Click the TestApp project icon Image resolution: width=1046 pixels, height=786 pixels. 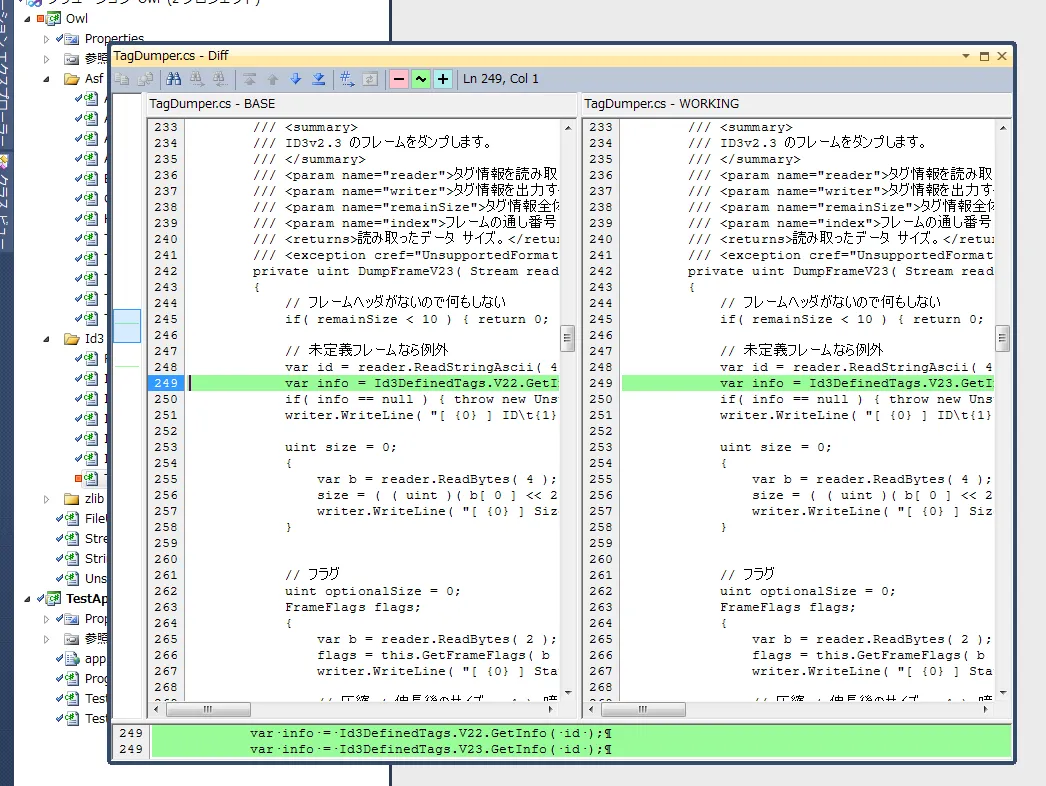[x=52, y=598]
